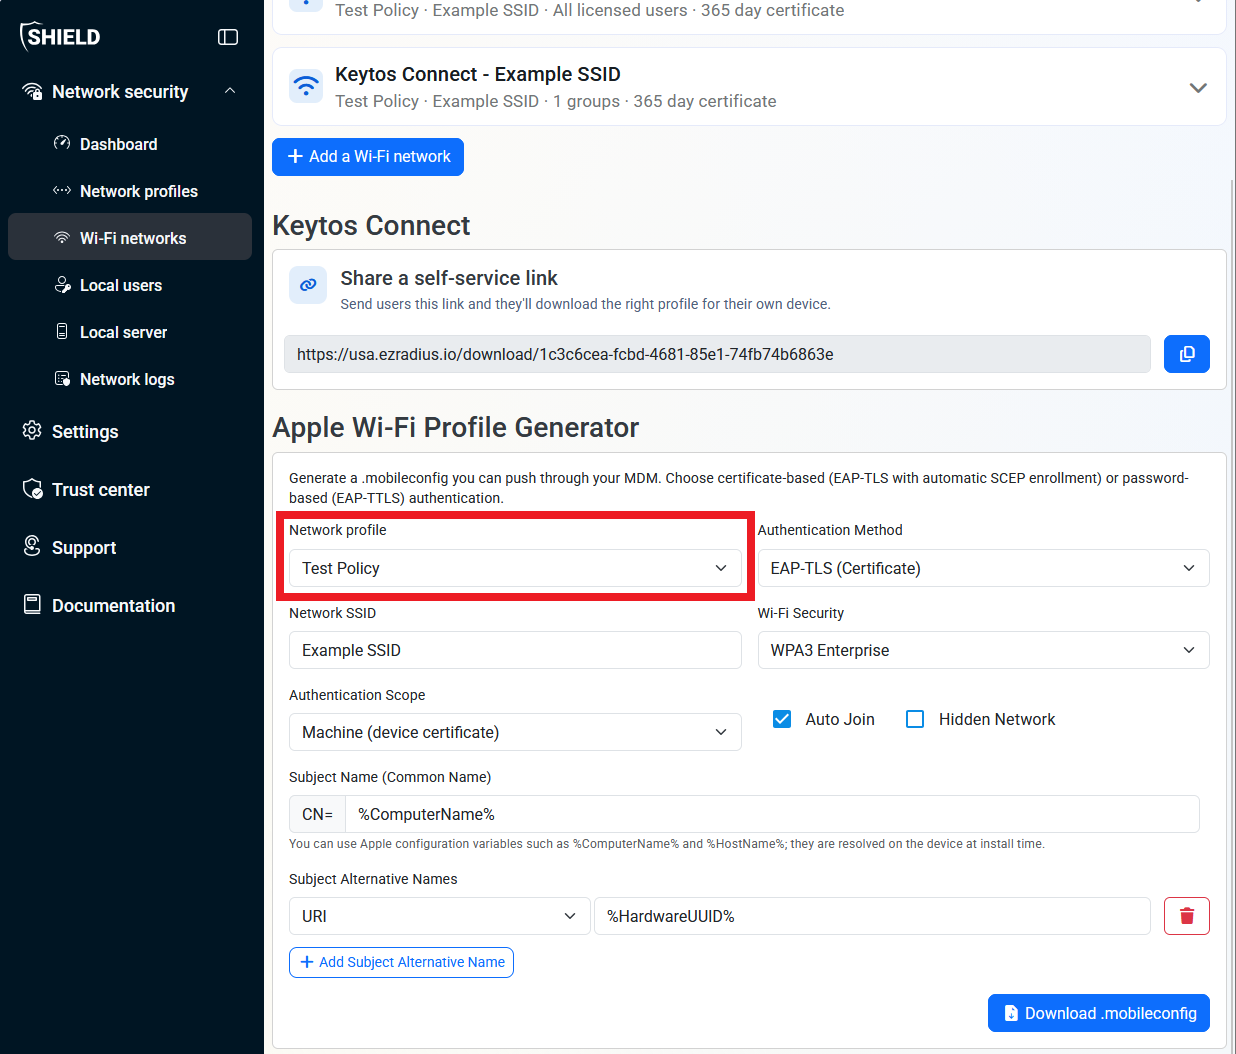Click the Local users person icon
The height and width of the screenshot is (1054, 1236).
click(x=62, y=284)
